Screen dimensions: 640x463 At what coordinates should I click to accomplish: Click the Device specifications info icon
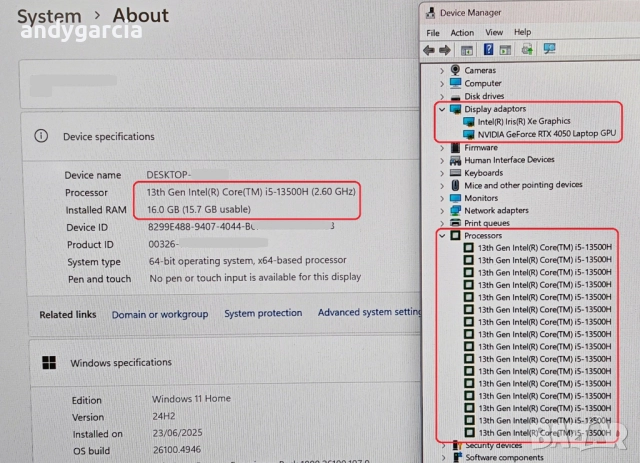(41, 136)
